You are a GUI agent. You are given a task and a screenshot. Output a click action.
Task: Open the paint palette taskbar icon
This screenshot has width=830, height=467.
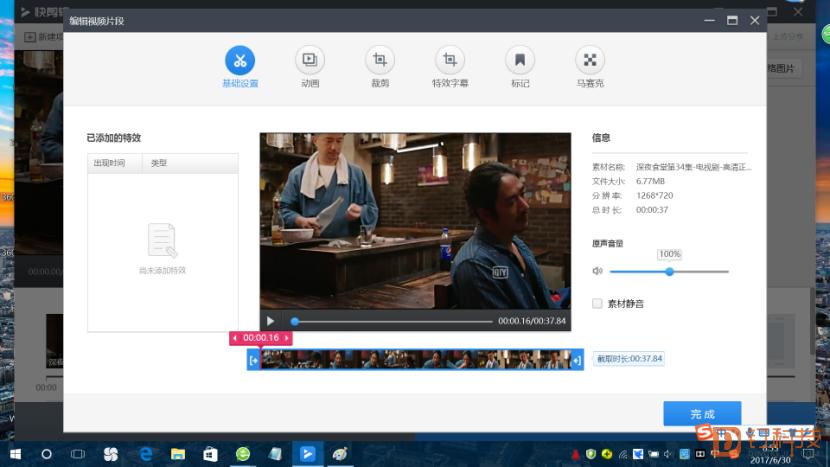[340, 454]
